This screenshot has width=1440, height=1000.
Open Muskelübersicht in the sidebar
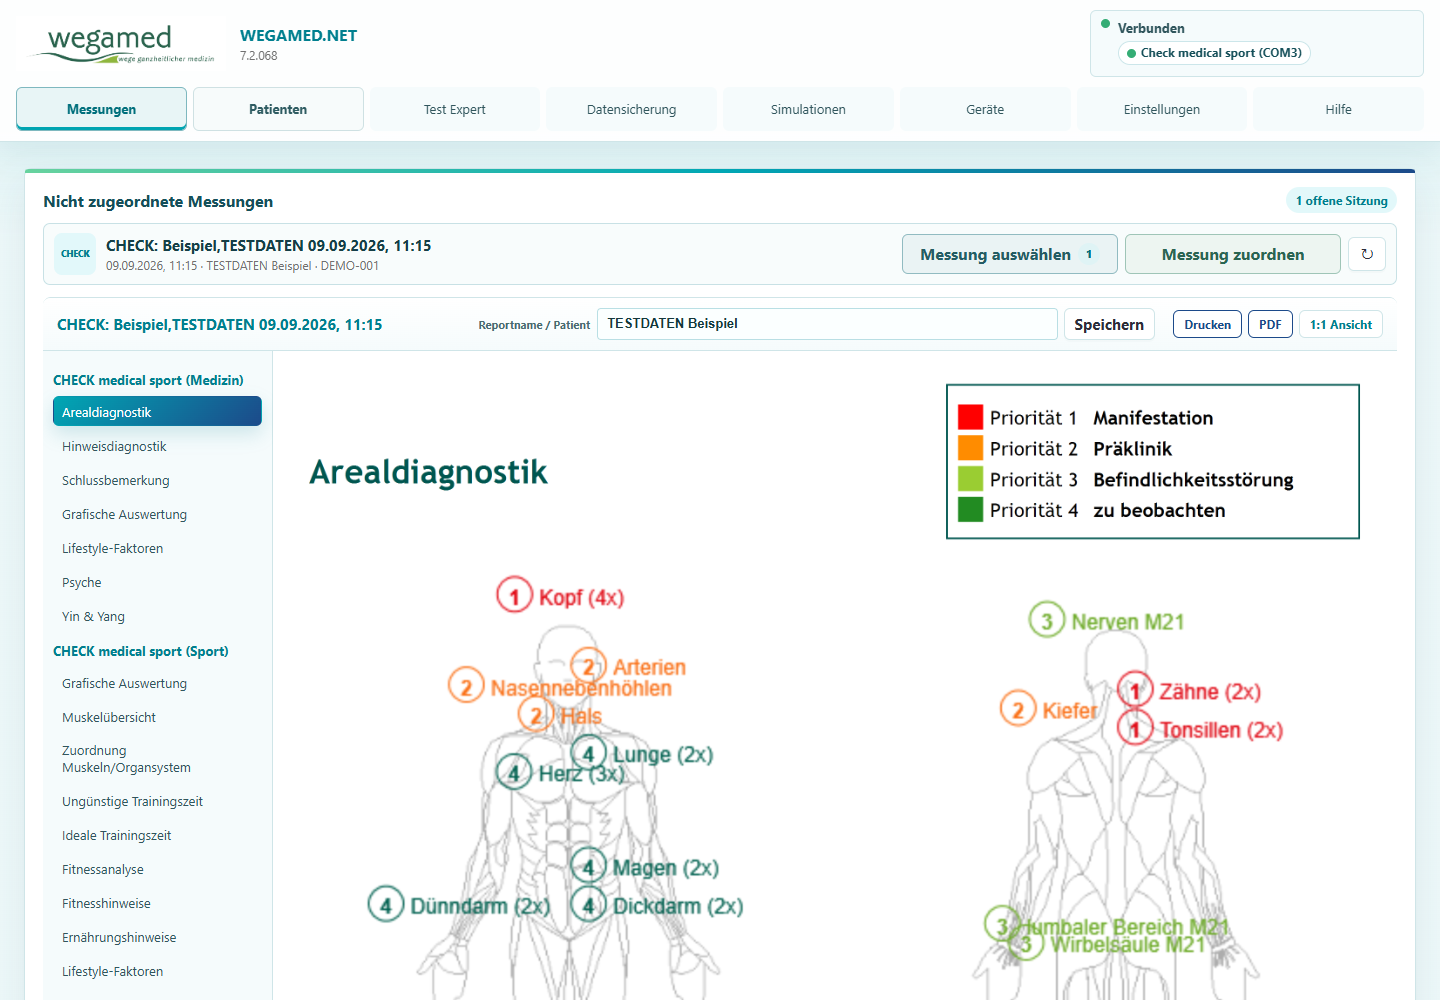[x=157, y=717]
